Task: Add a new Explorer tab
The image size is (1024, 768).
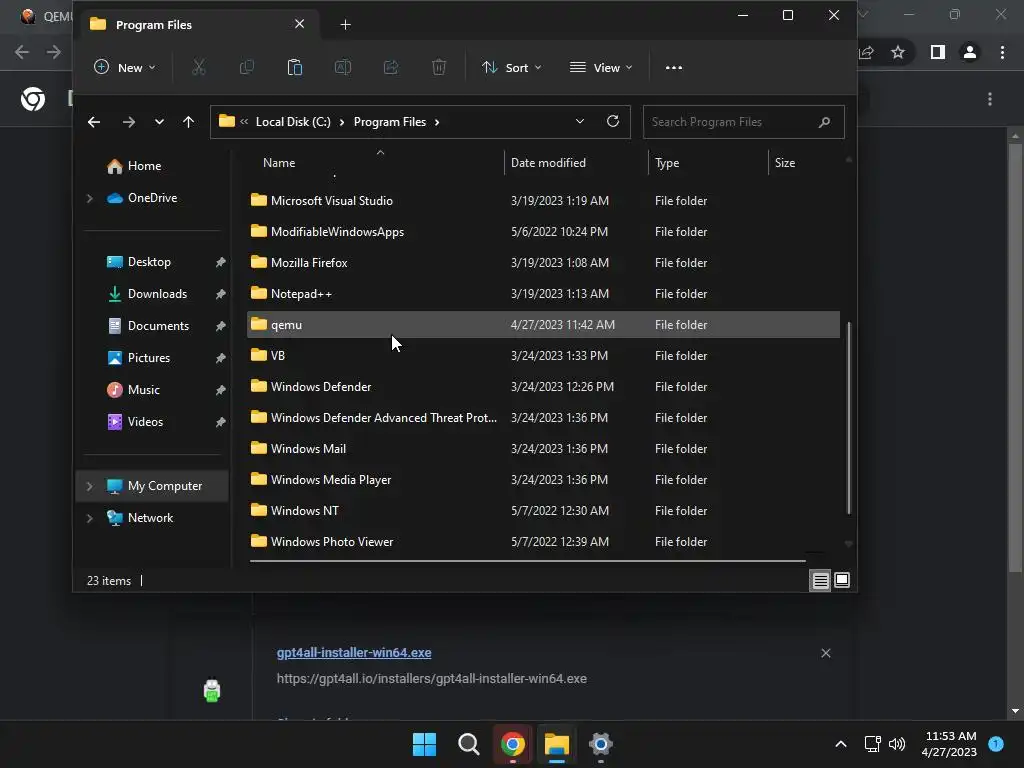Action: coord(345,25)
